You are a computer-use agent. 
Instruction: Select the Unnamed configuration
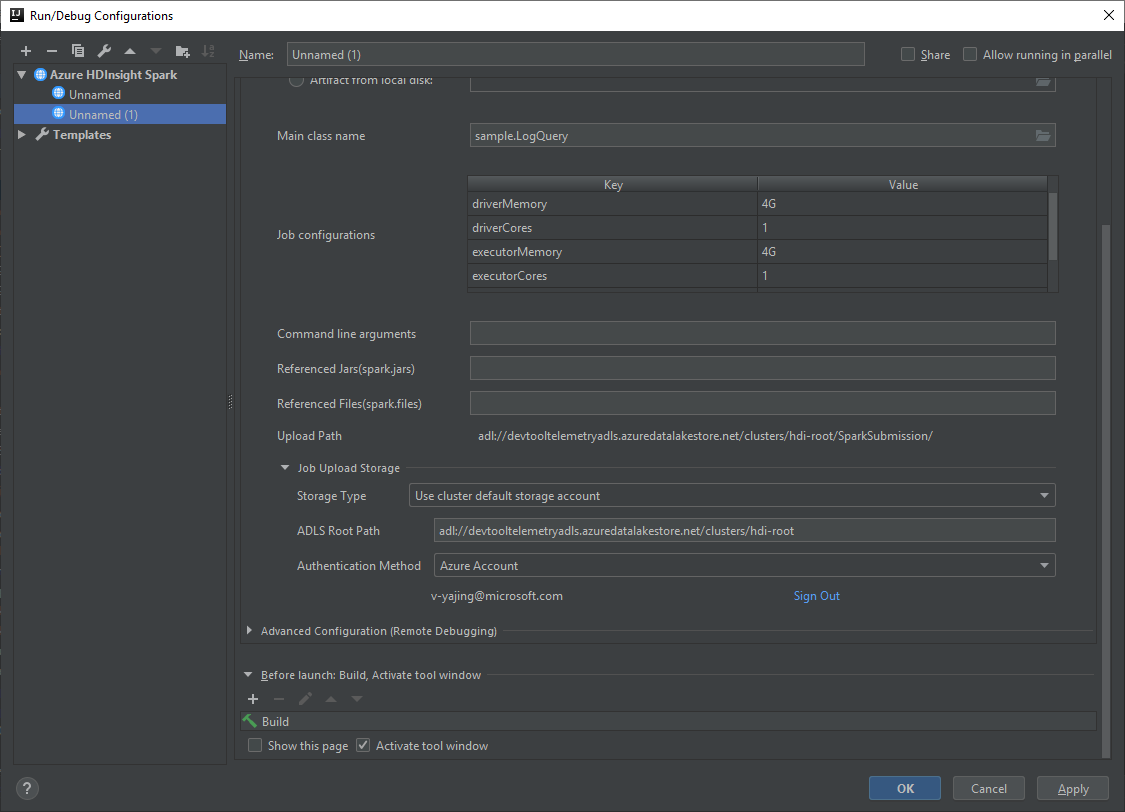point(93,94)
